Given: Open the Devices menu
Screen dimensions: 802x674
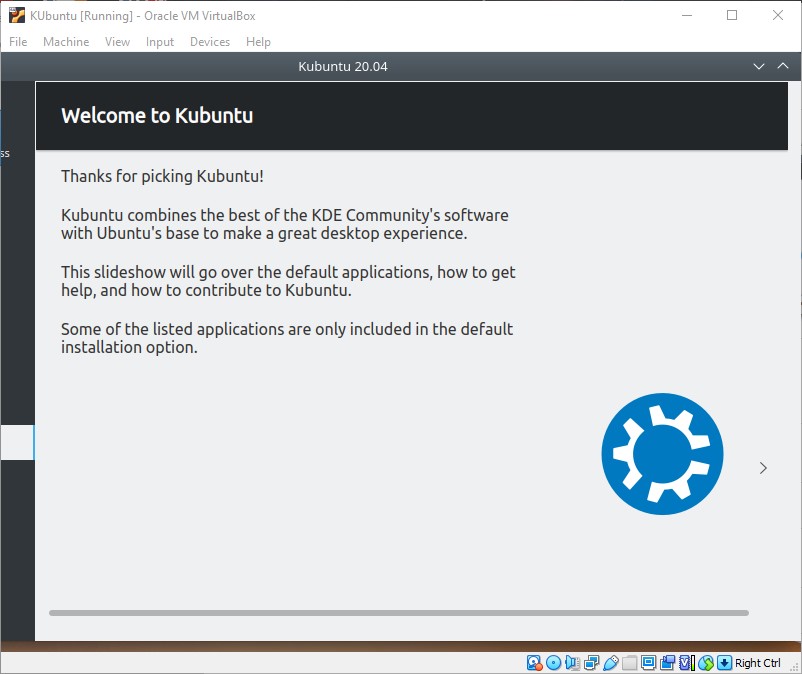Looking at the screenshot, I should 210,42.
